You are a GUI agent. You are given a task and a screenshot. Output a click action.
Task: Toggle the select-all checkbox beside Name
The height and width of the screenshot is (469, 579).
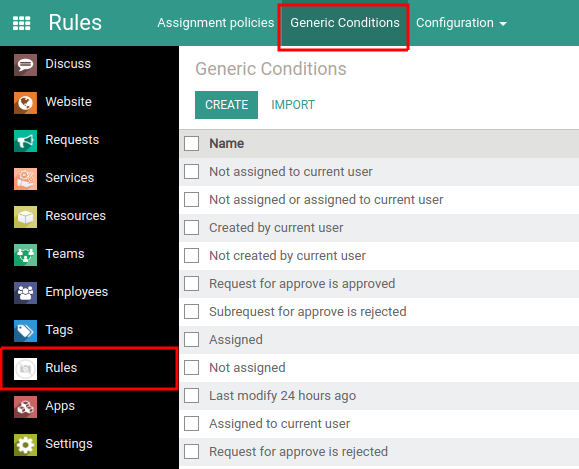click(x=191, y=143)
